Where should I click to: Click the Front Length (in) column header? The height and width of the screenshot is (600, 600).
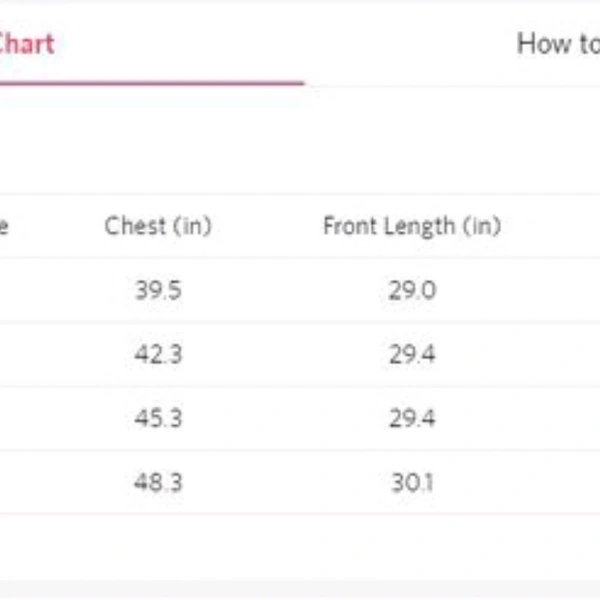[x=411, y=226]
